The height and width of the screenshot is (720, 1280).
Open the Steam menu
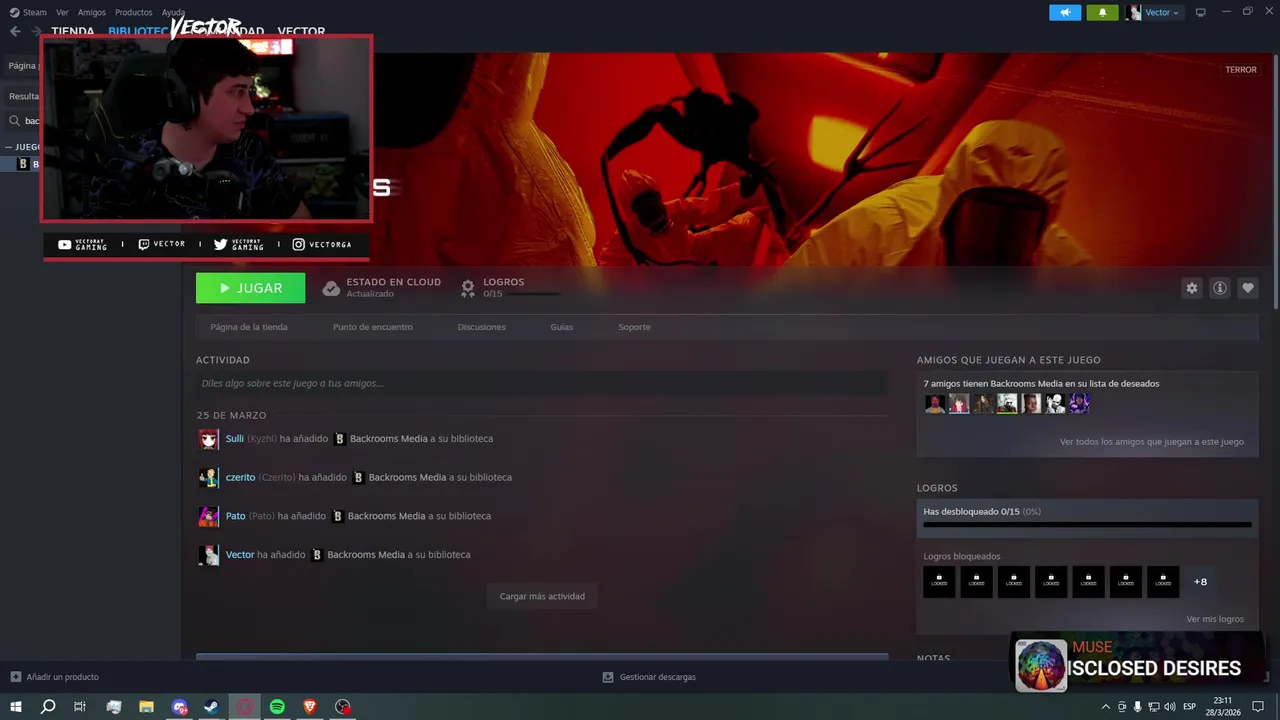click(28, 12)
